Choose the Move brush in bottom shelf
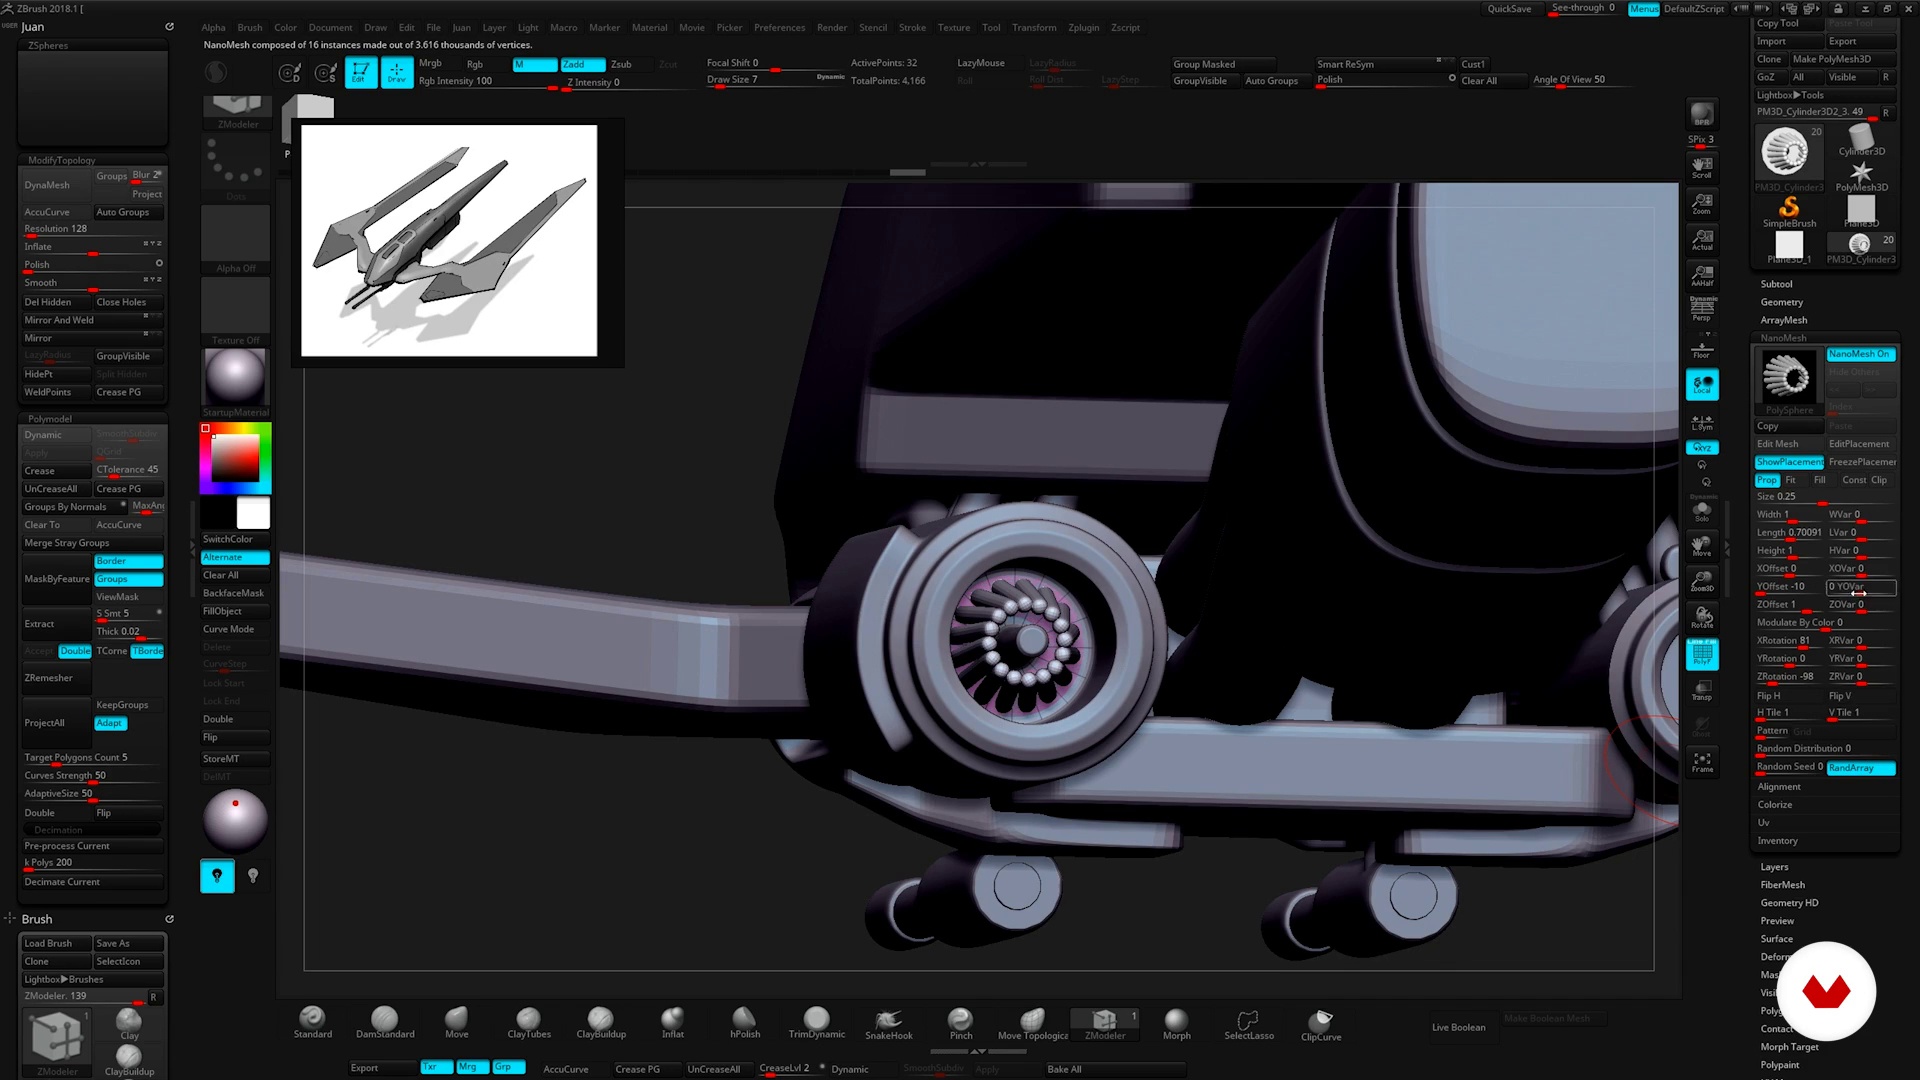This screenshot has height=1080, width=1920. point(457,1023)
